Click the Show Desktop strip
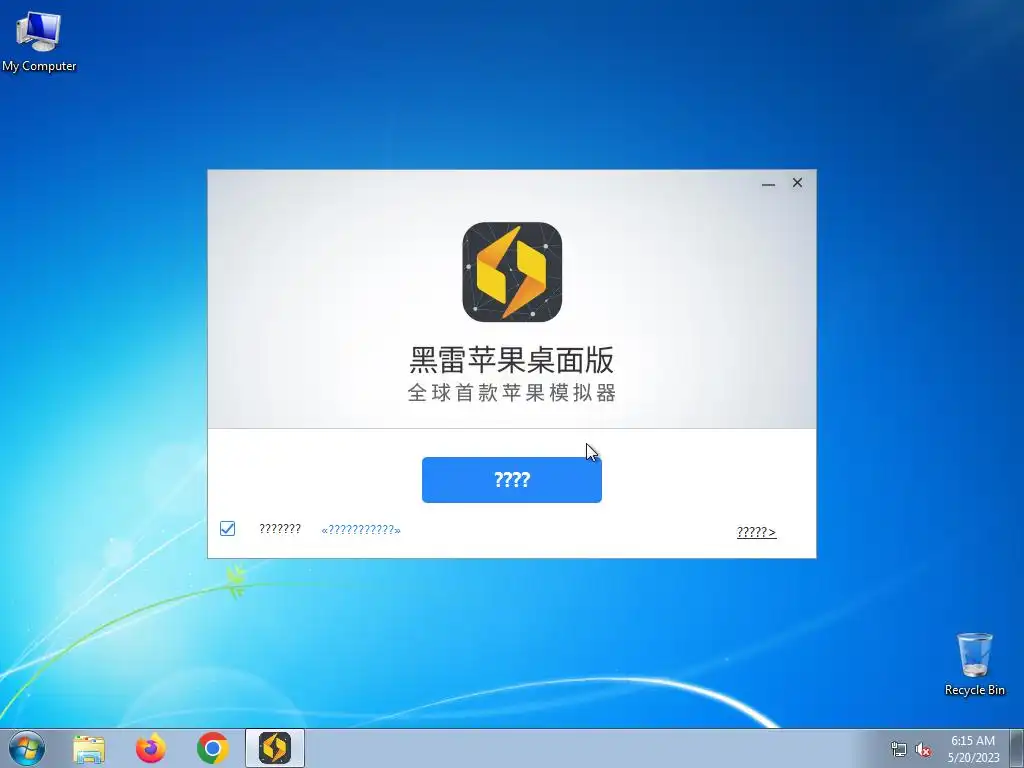Viewport: 1024px width, 768px height. 1017,748
